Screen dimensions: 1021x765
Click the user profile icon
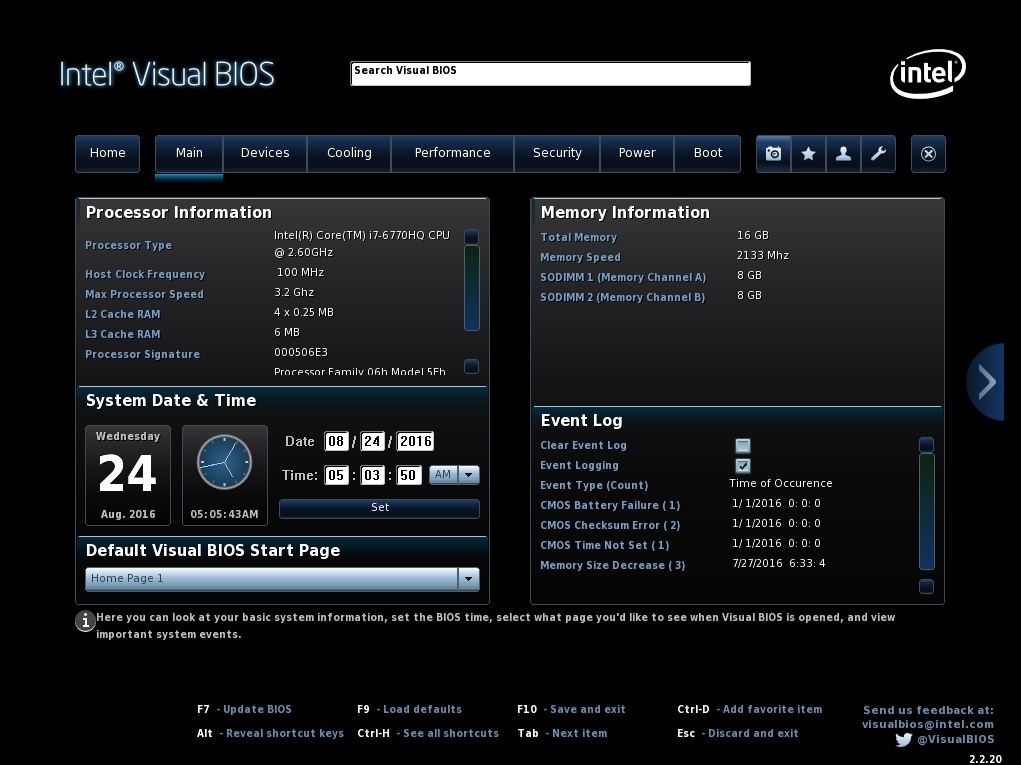click(x=843, y=154)
